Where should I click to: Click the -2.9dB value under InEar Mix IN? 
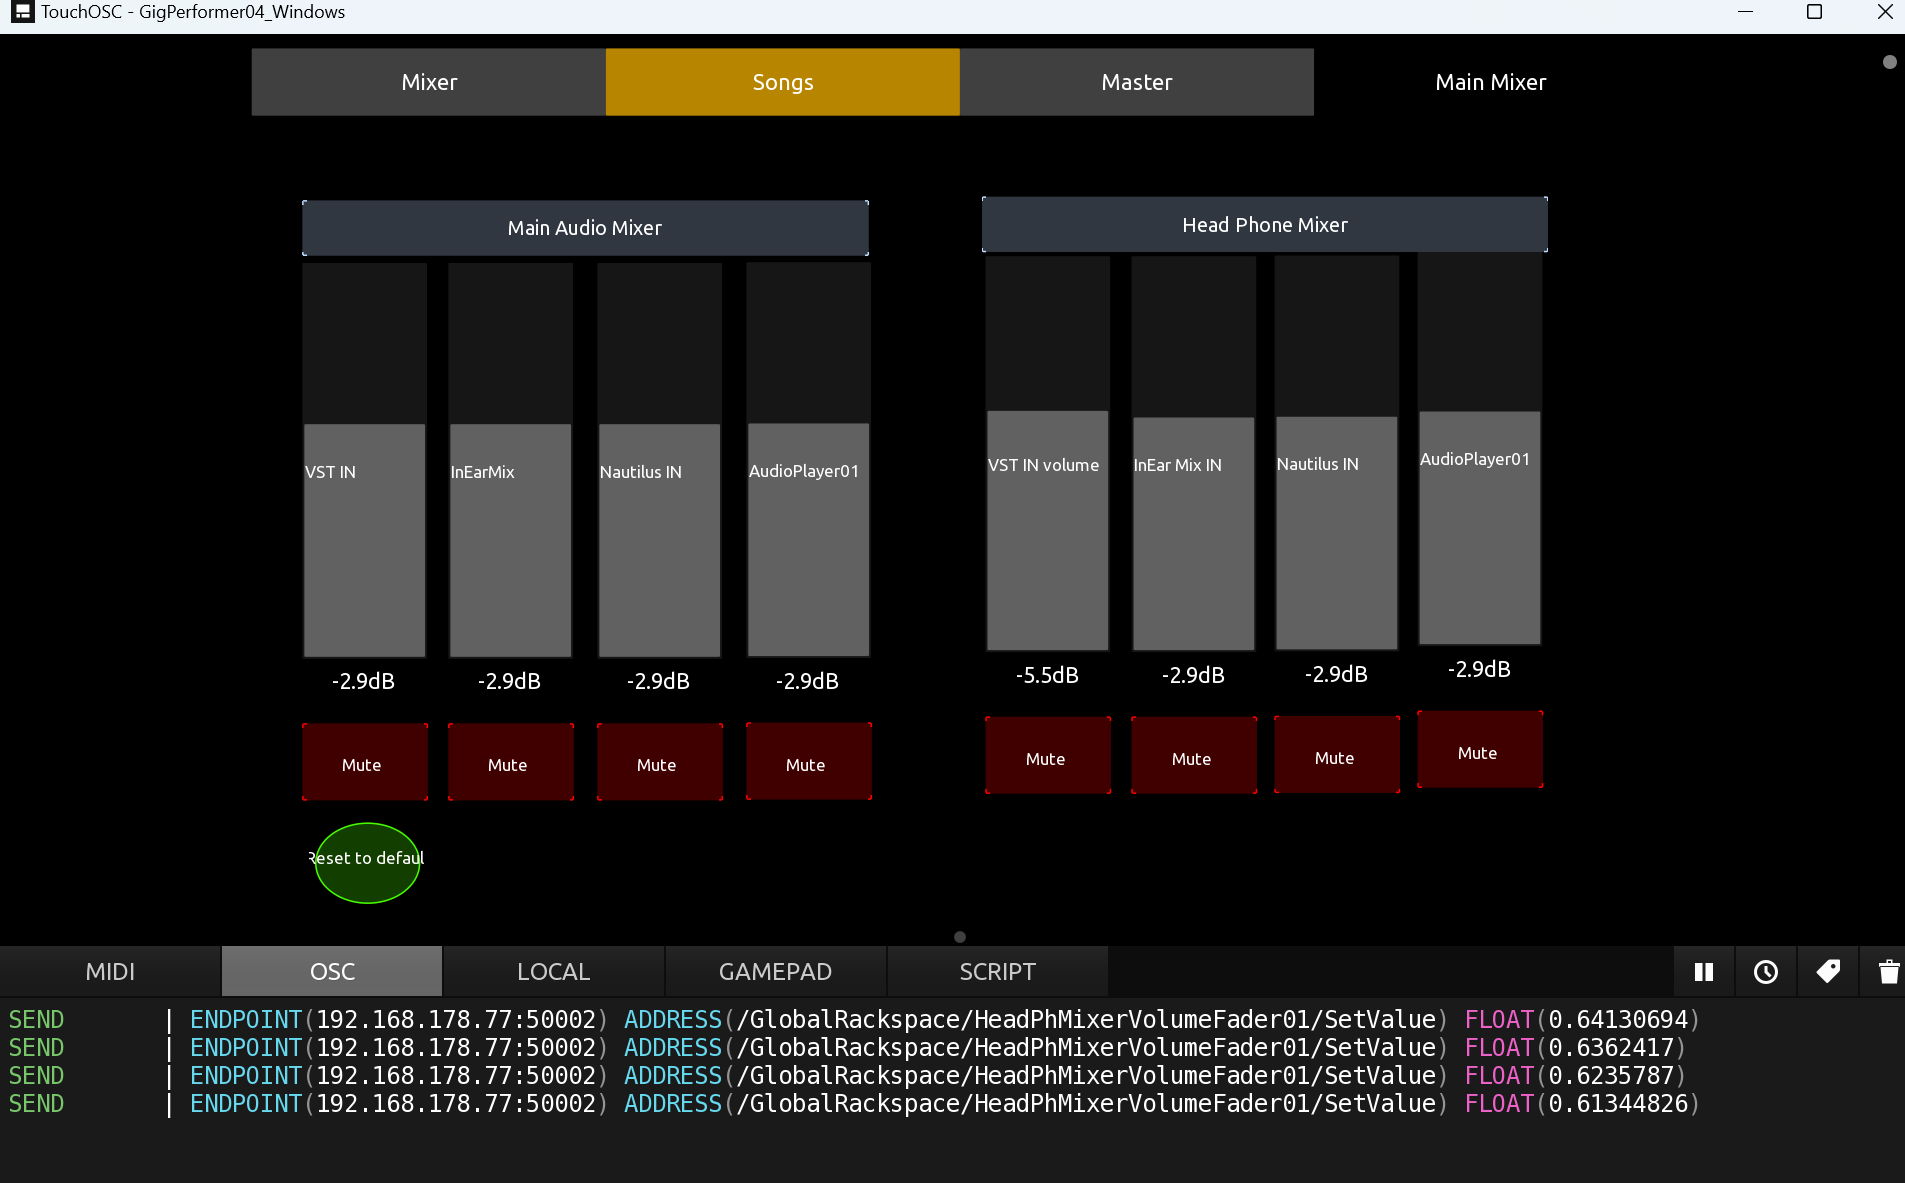(1193, 675)
